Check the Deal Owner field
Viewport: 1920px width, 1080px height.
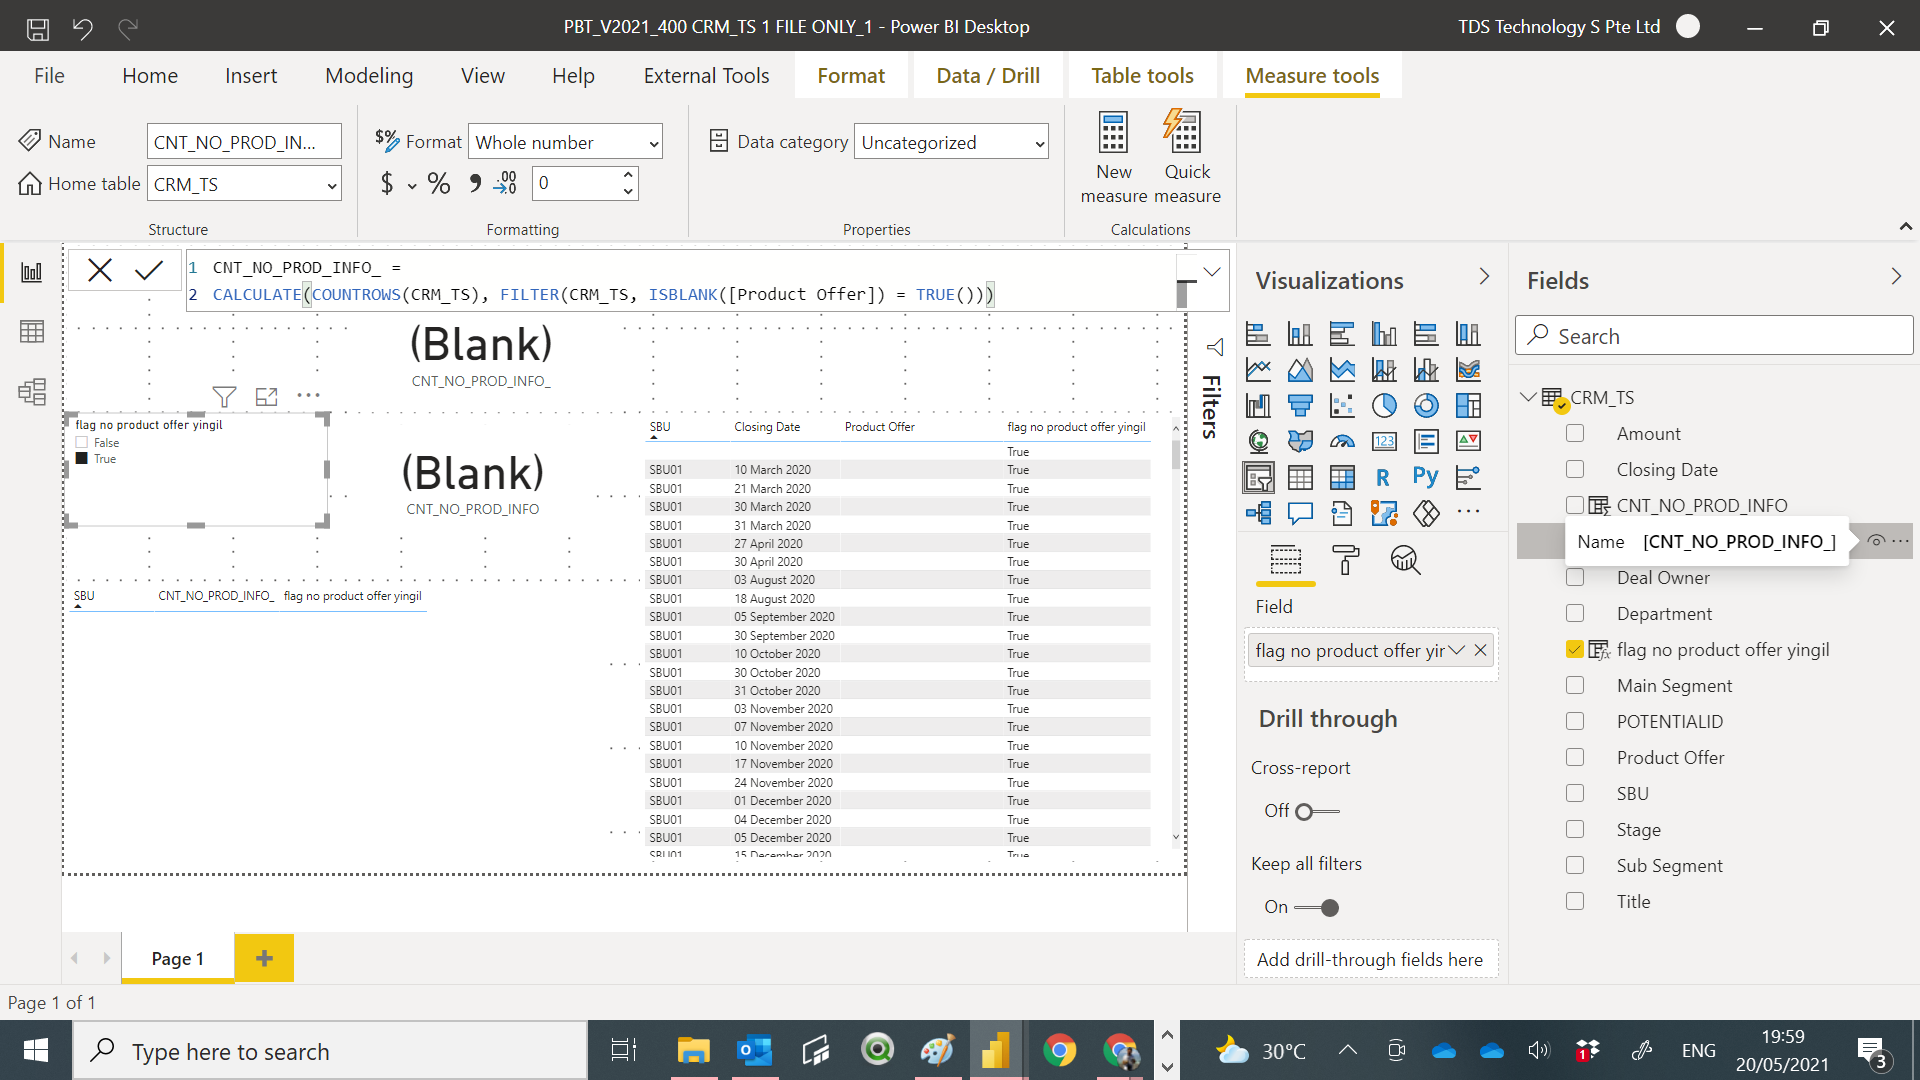pos(1575,577)
